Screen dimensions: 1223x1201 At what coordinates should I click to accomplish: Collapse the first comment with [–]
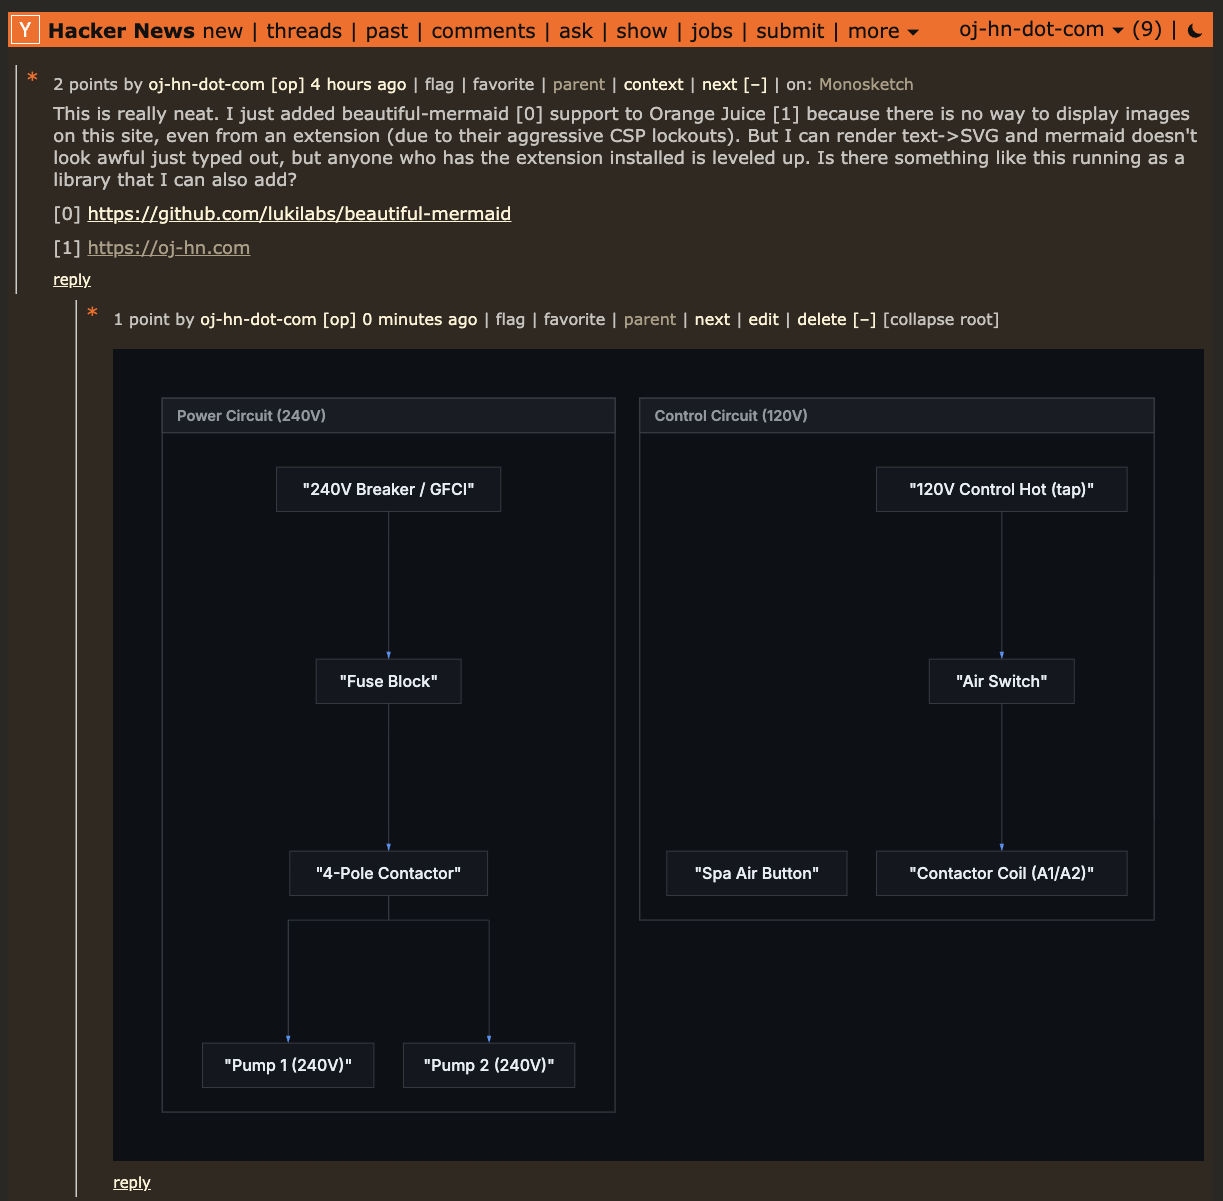(x=755, y=85)
